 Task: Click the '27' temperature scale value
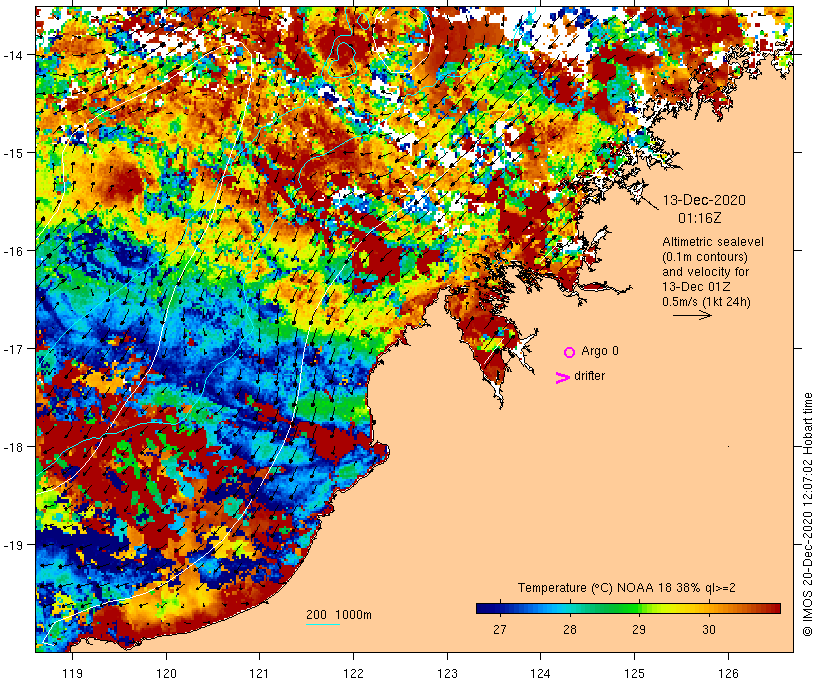pyautogui.click(x=500, y=629)
